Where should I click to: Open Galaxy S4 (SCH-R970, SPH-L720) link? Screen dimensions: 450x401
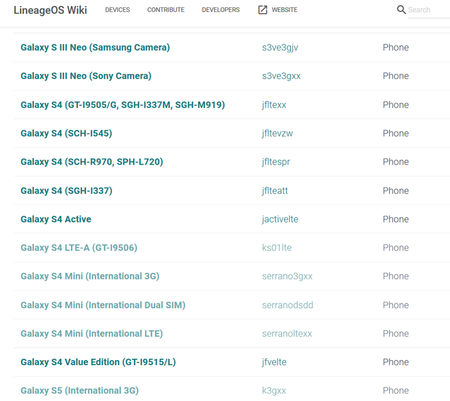pyautogui.click(x=92, y=162)
